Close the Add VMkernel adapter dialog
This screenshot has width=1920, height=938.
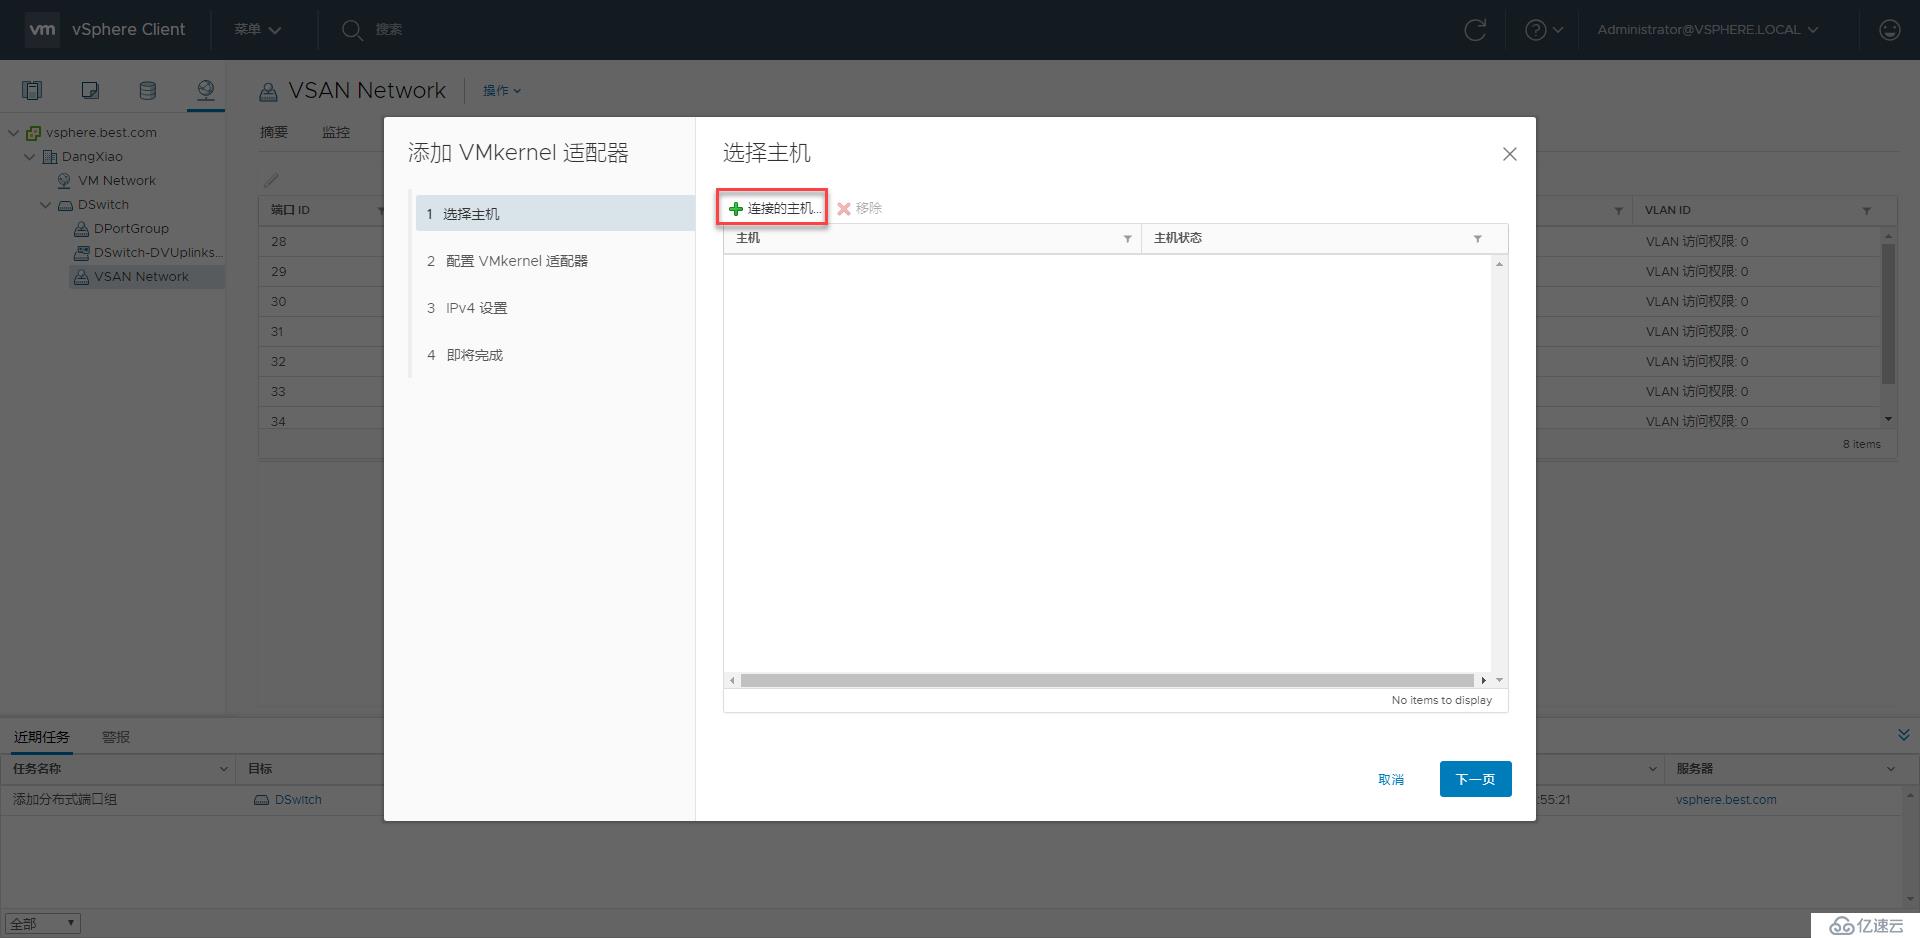[x=1510, y=154]
